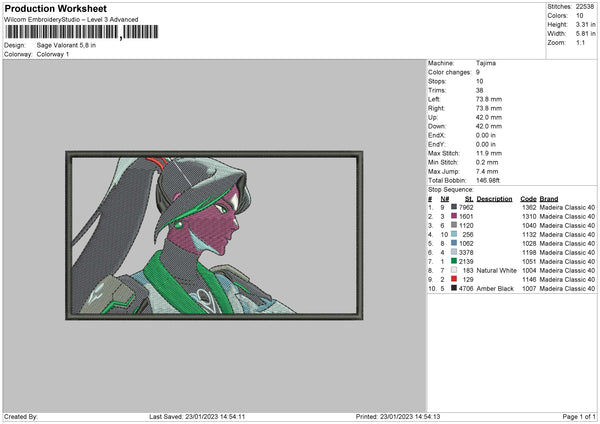Click the design name 'Sage Valorant 5,8 in'
600x424 pixels.
66,45
